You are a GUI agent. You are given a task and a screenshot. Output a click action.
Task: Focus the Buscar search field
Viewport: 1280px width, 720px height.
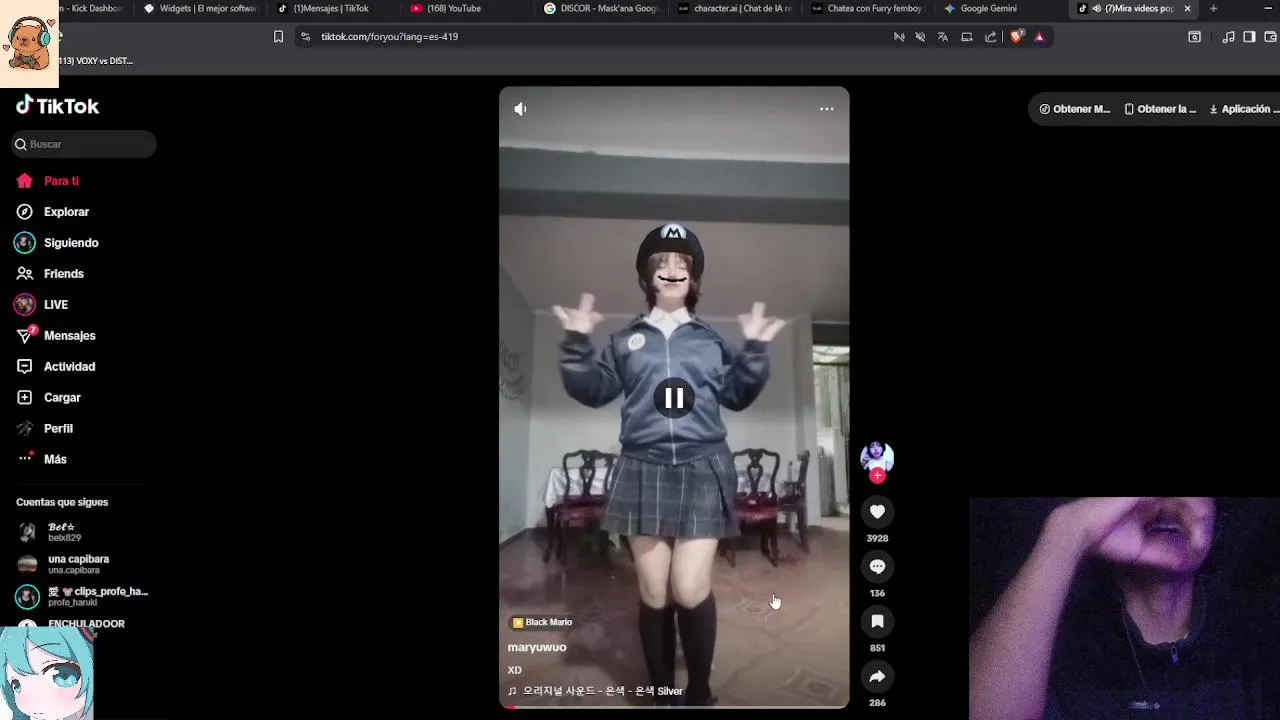(84, 144)
